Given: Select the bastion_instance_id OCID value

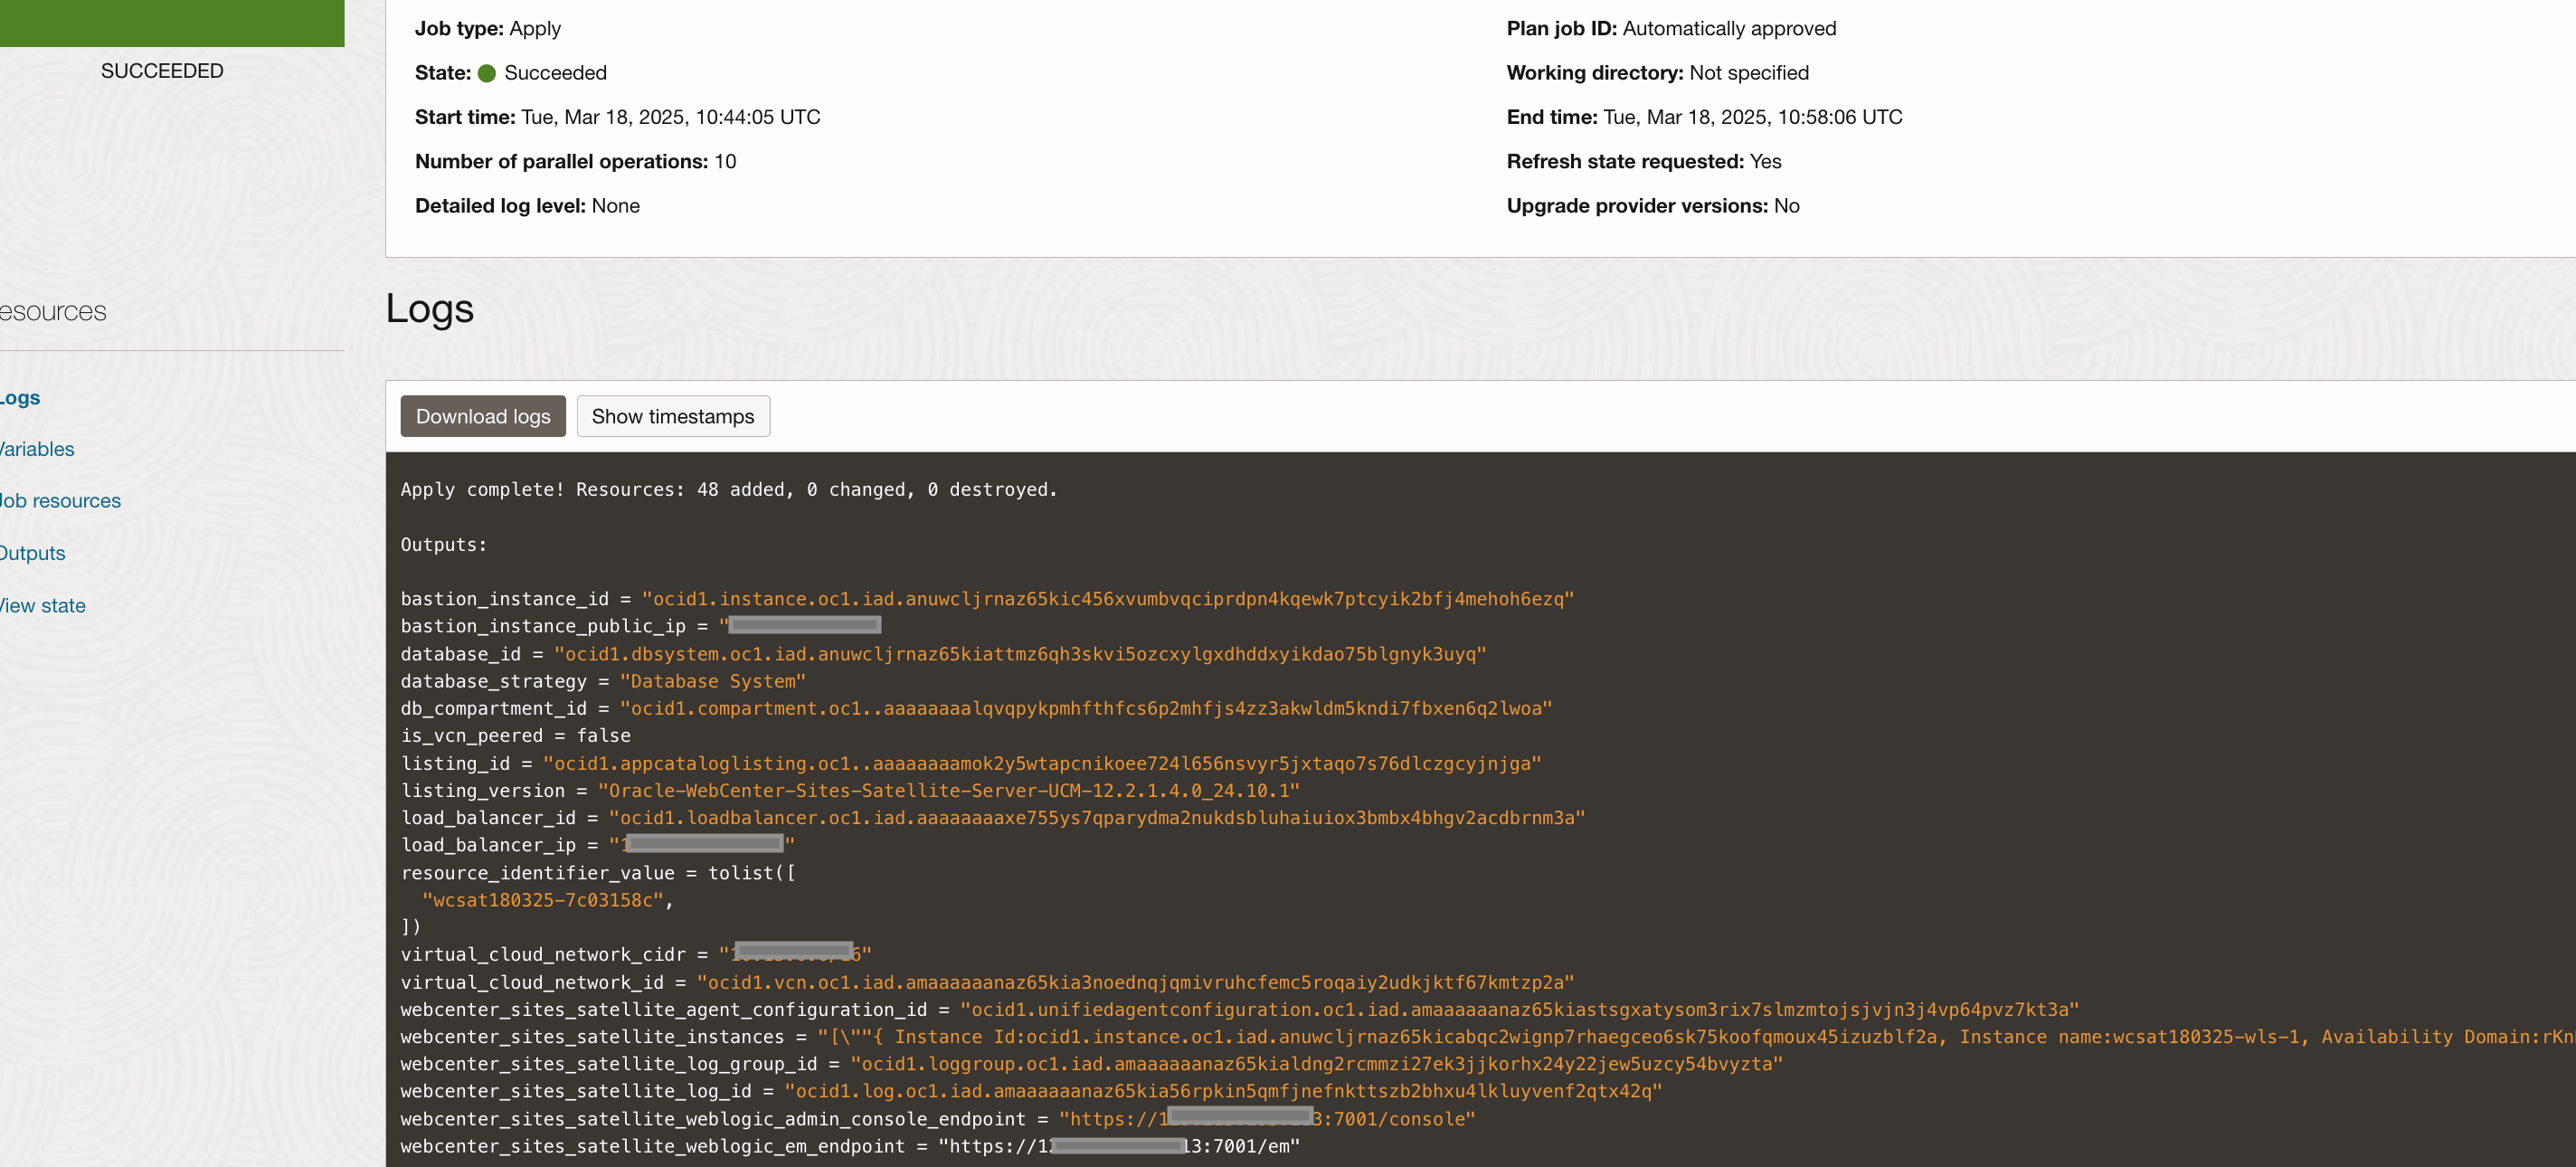Looking at the screenshot, I should pyautogui.click(x=1107, y=598).
